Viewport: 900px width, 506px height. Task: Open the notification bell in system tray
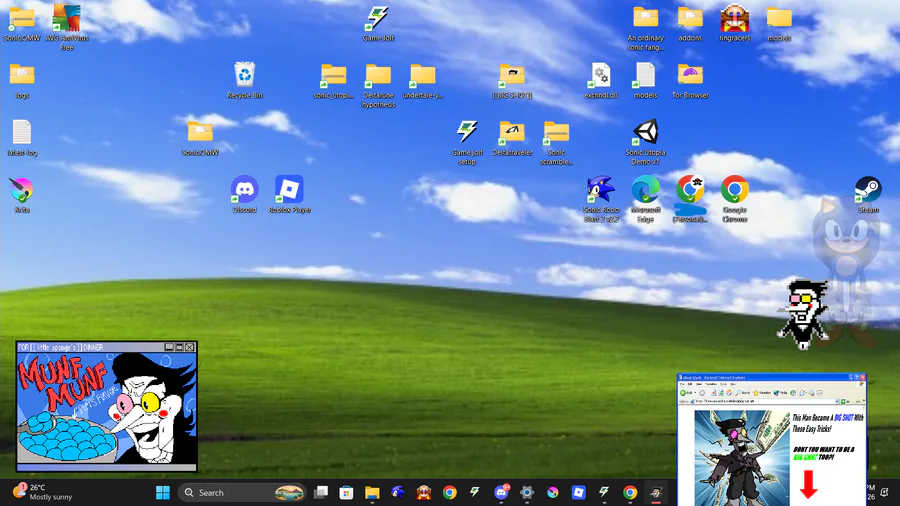[885, 492]
